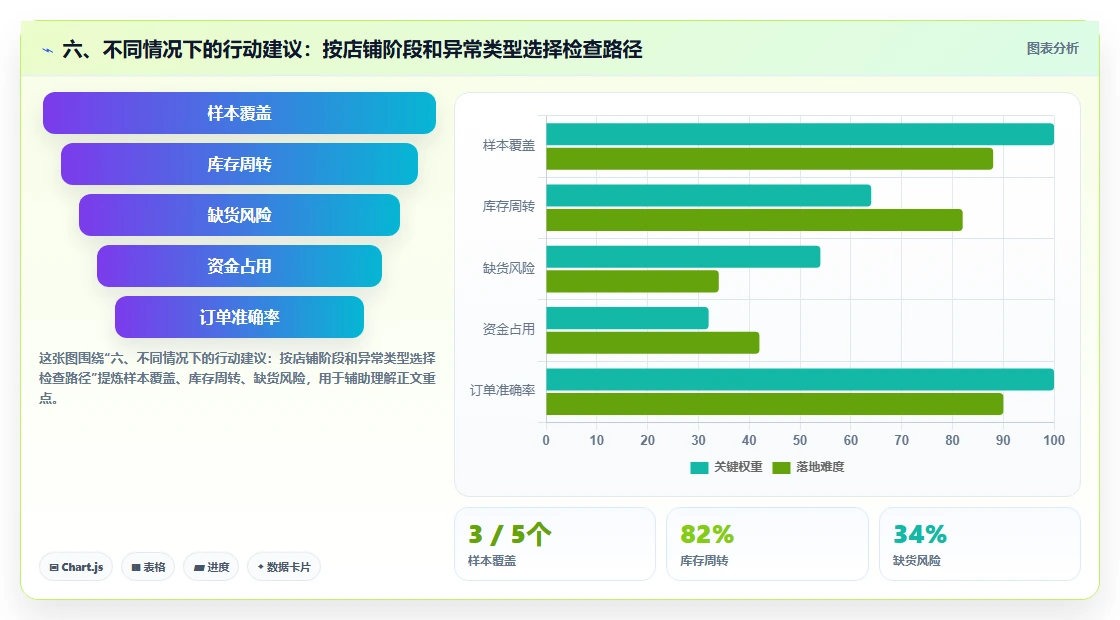This screenshot has width=1120, height=620.
Task: Click the 落地难度 legend label
Action: 820,467
